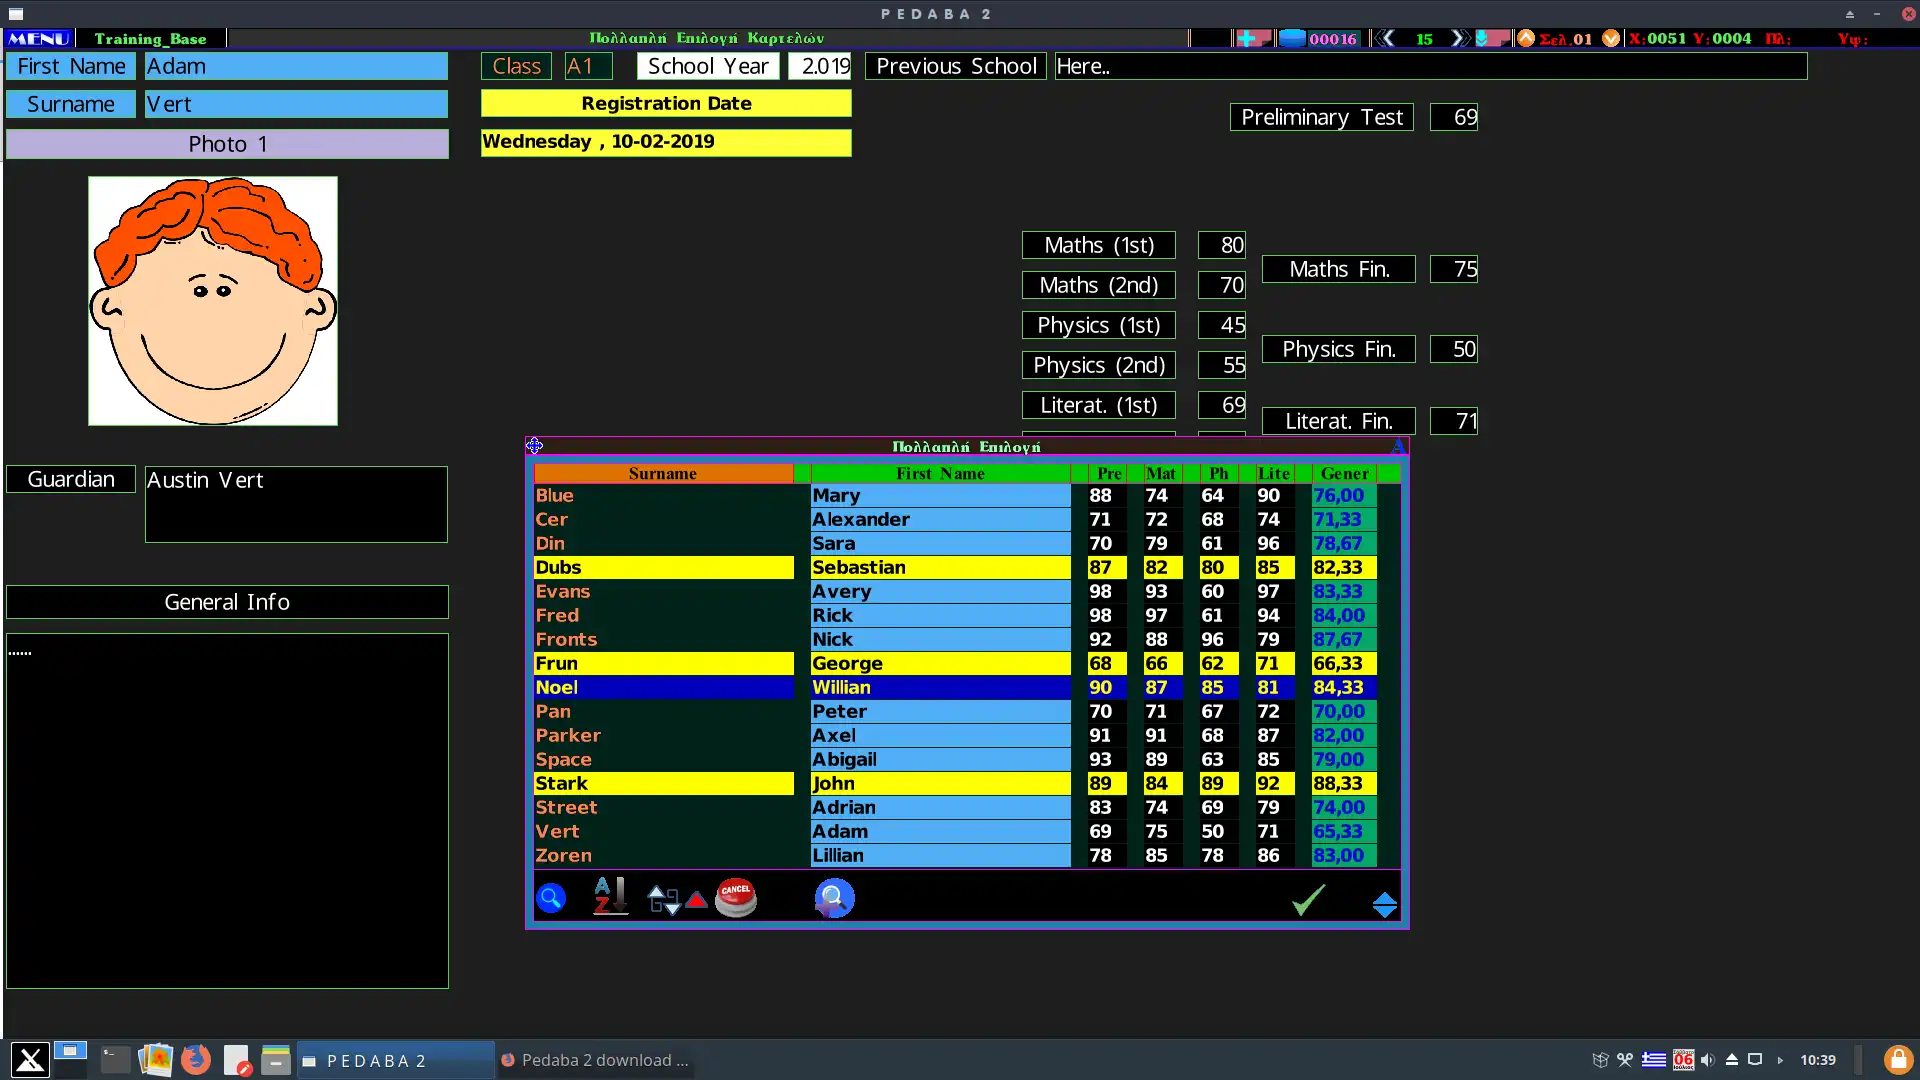Click the General Info button

pyautogui.click(x=227, y=602)
